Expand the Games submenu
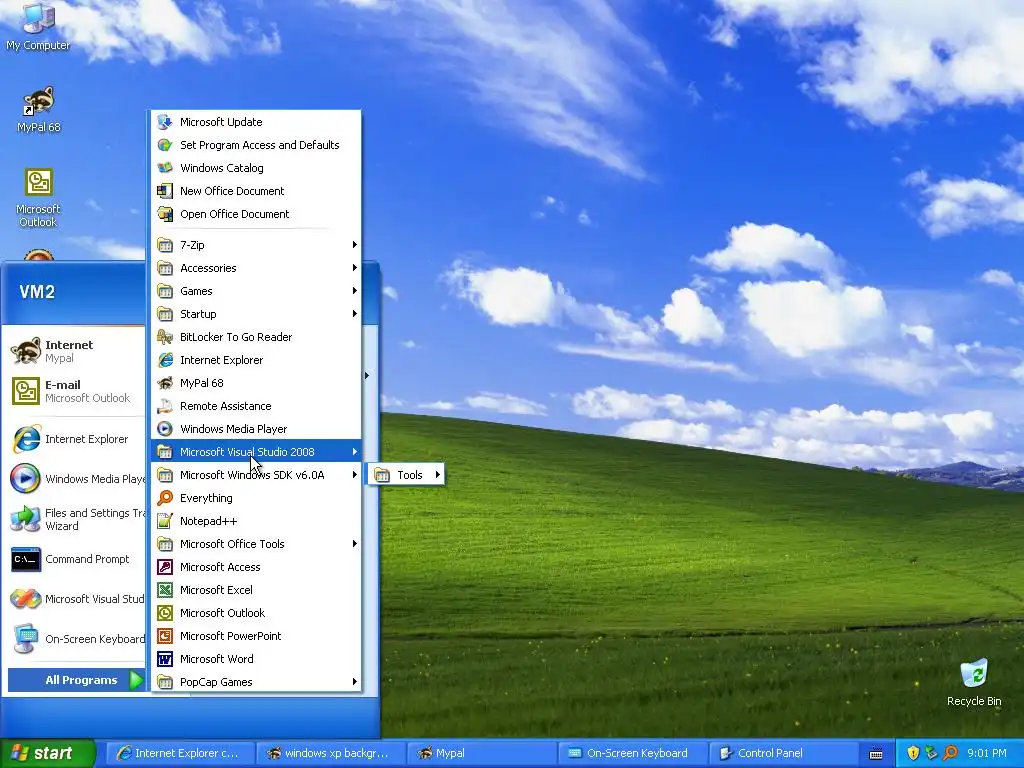Viewport: 1024px width, 768px height. click(x=256, y=291)
